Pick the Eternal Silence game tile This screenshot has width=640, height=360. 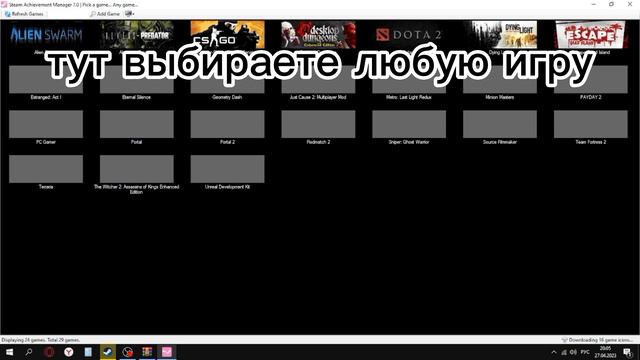click(x=137, y=82)
